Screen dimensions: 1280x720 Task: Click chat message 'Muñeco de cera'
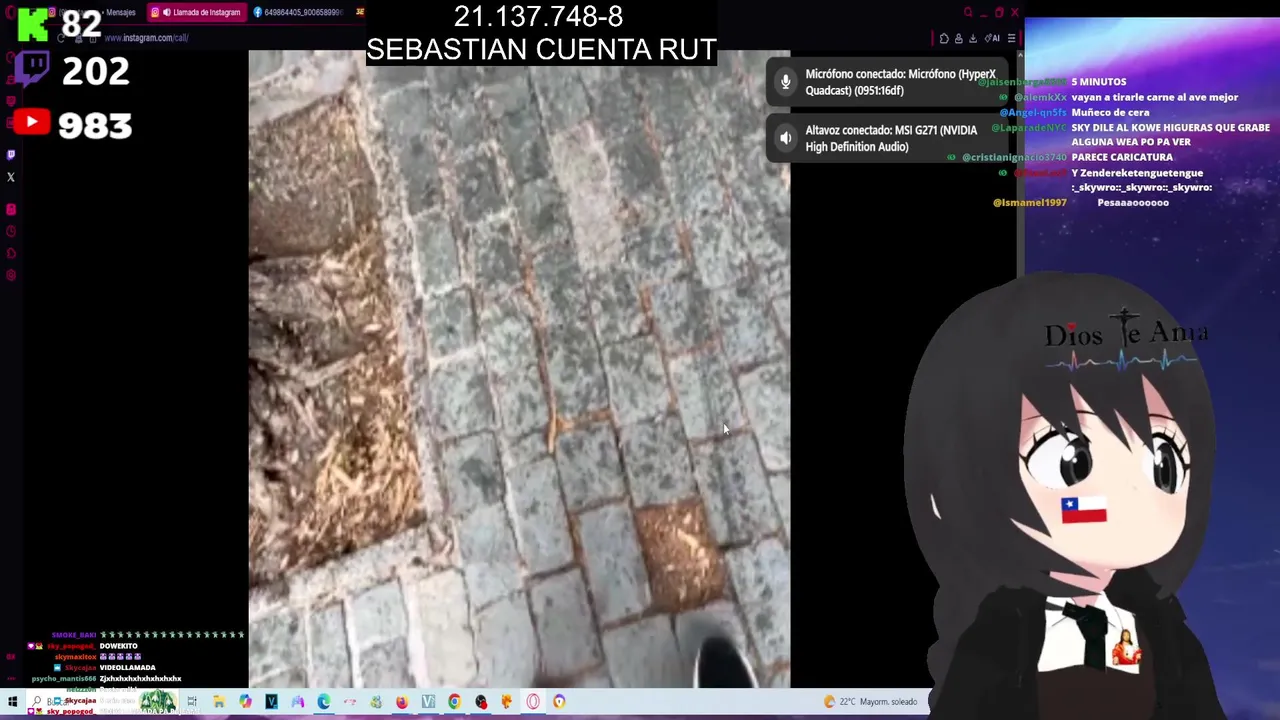[1110, 112]
